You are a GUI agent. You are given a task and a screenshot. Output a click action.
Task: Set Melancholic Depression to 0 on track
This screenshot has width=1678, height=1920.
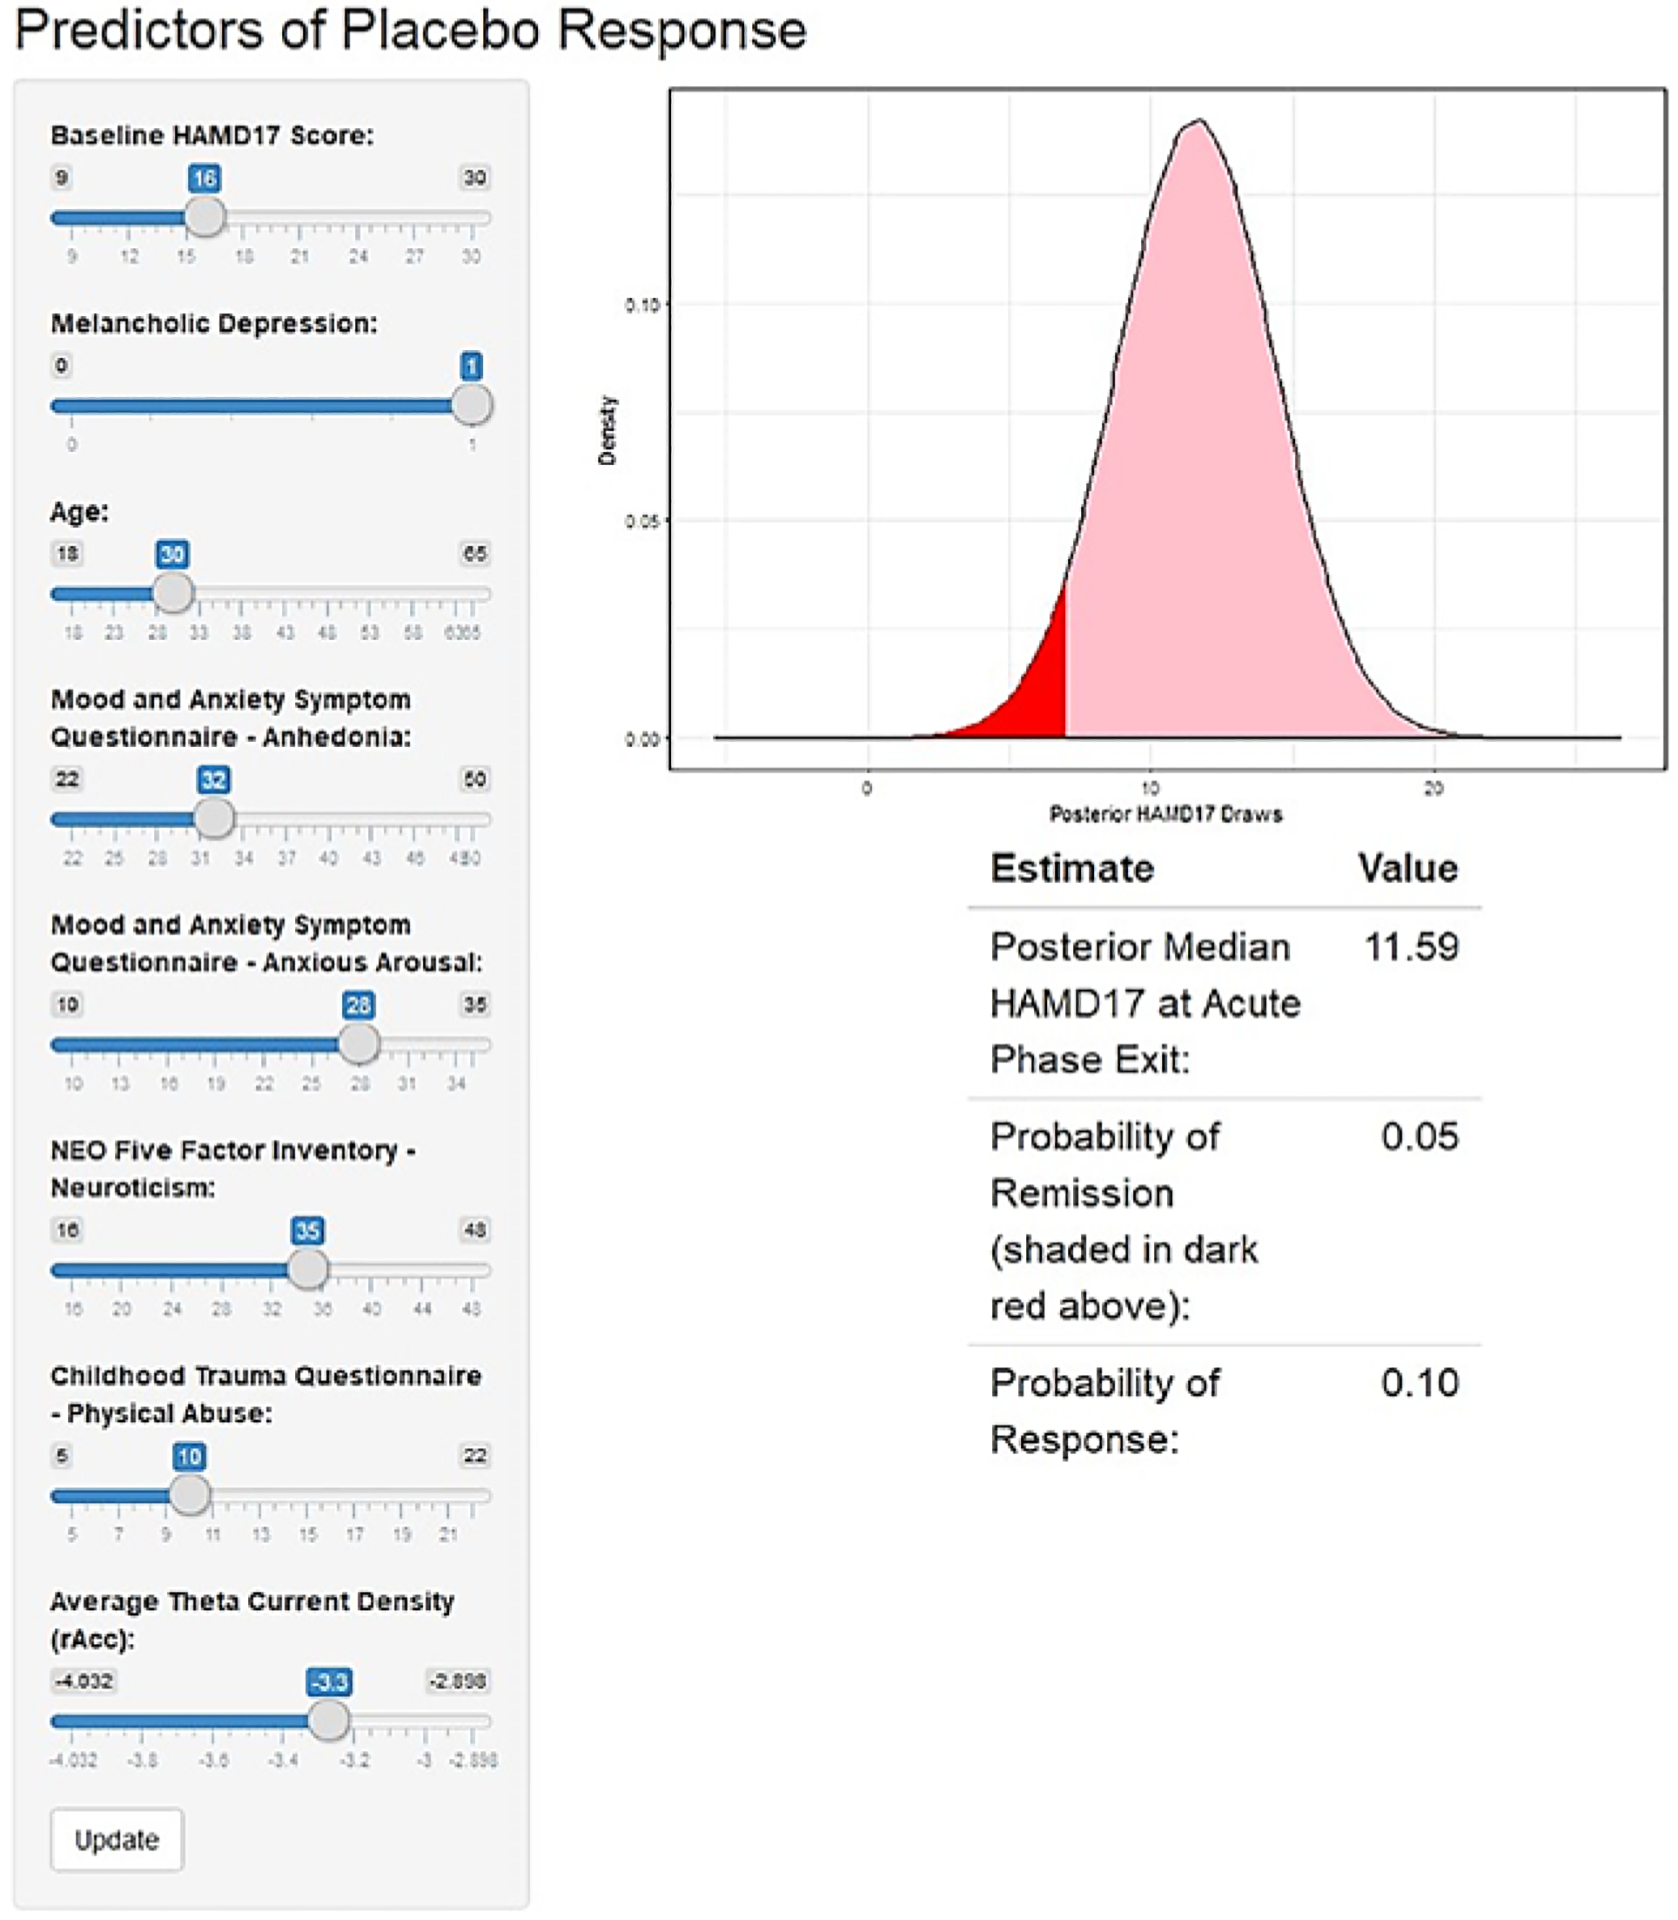click(x=71, y=406)
